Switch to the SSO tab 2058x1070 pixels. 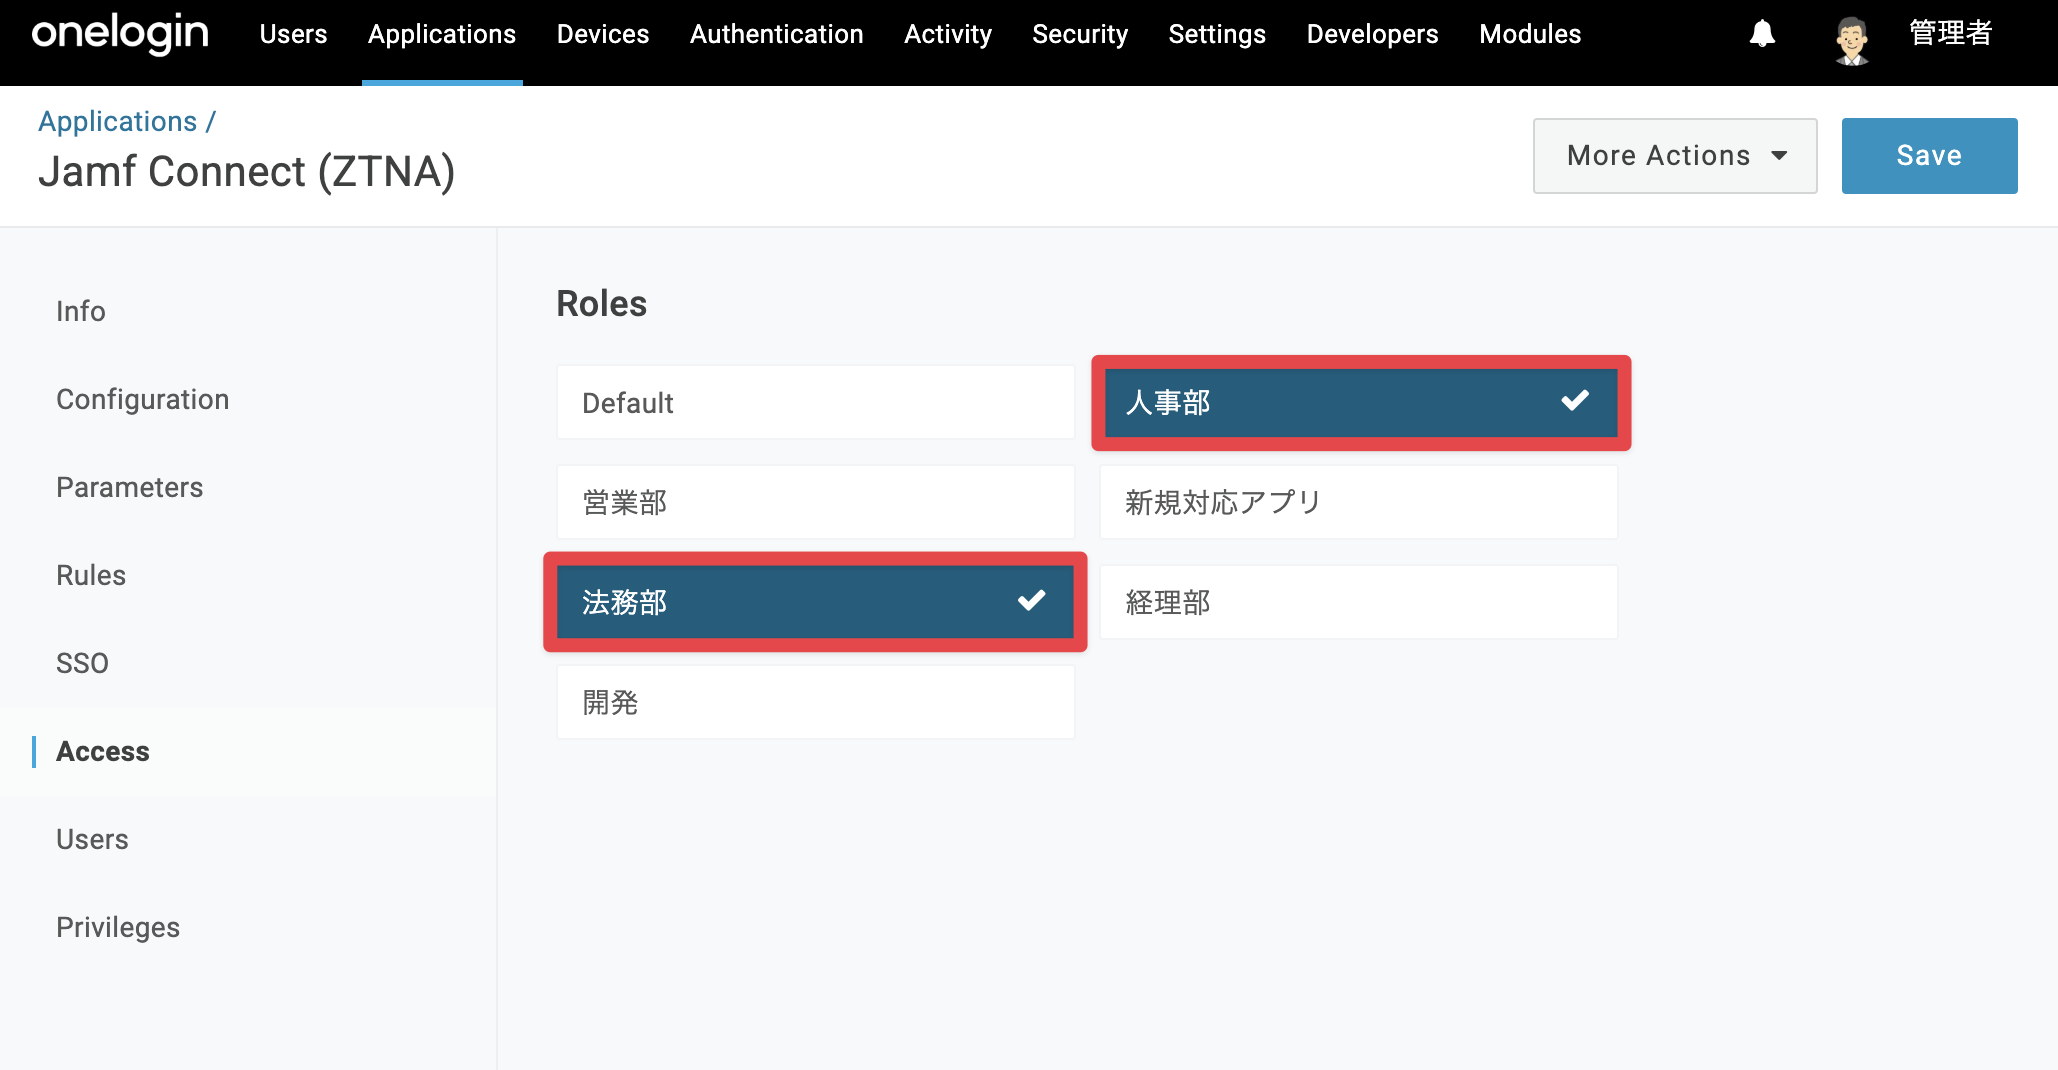(x=82, y=663)
